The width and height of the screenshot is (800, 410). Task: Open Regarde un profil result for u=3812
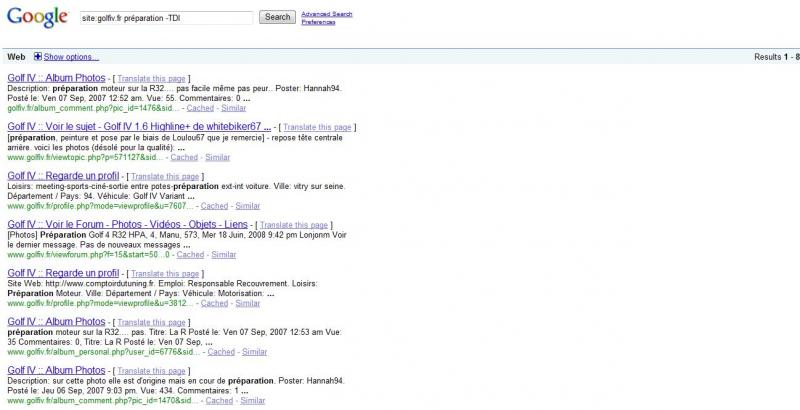coord(63,273)
